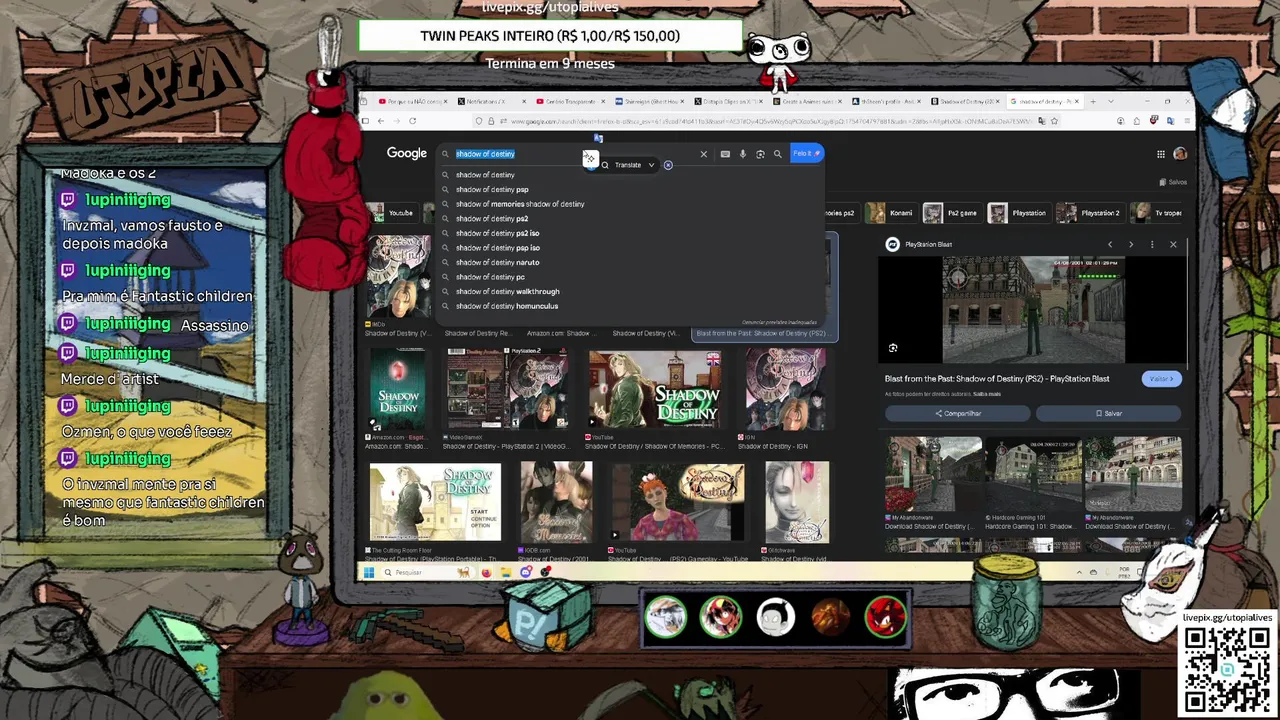Expand the Translate popup dropdown chevron
The image size is (1280, 720).
click(x=651, y=165)
